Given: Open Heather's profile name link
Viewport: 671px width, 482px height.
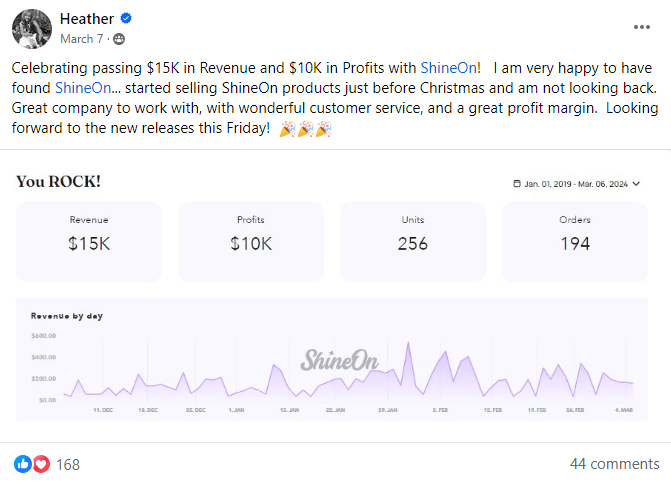Looking at the screenshot, I should click(x=87, y=18).
